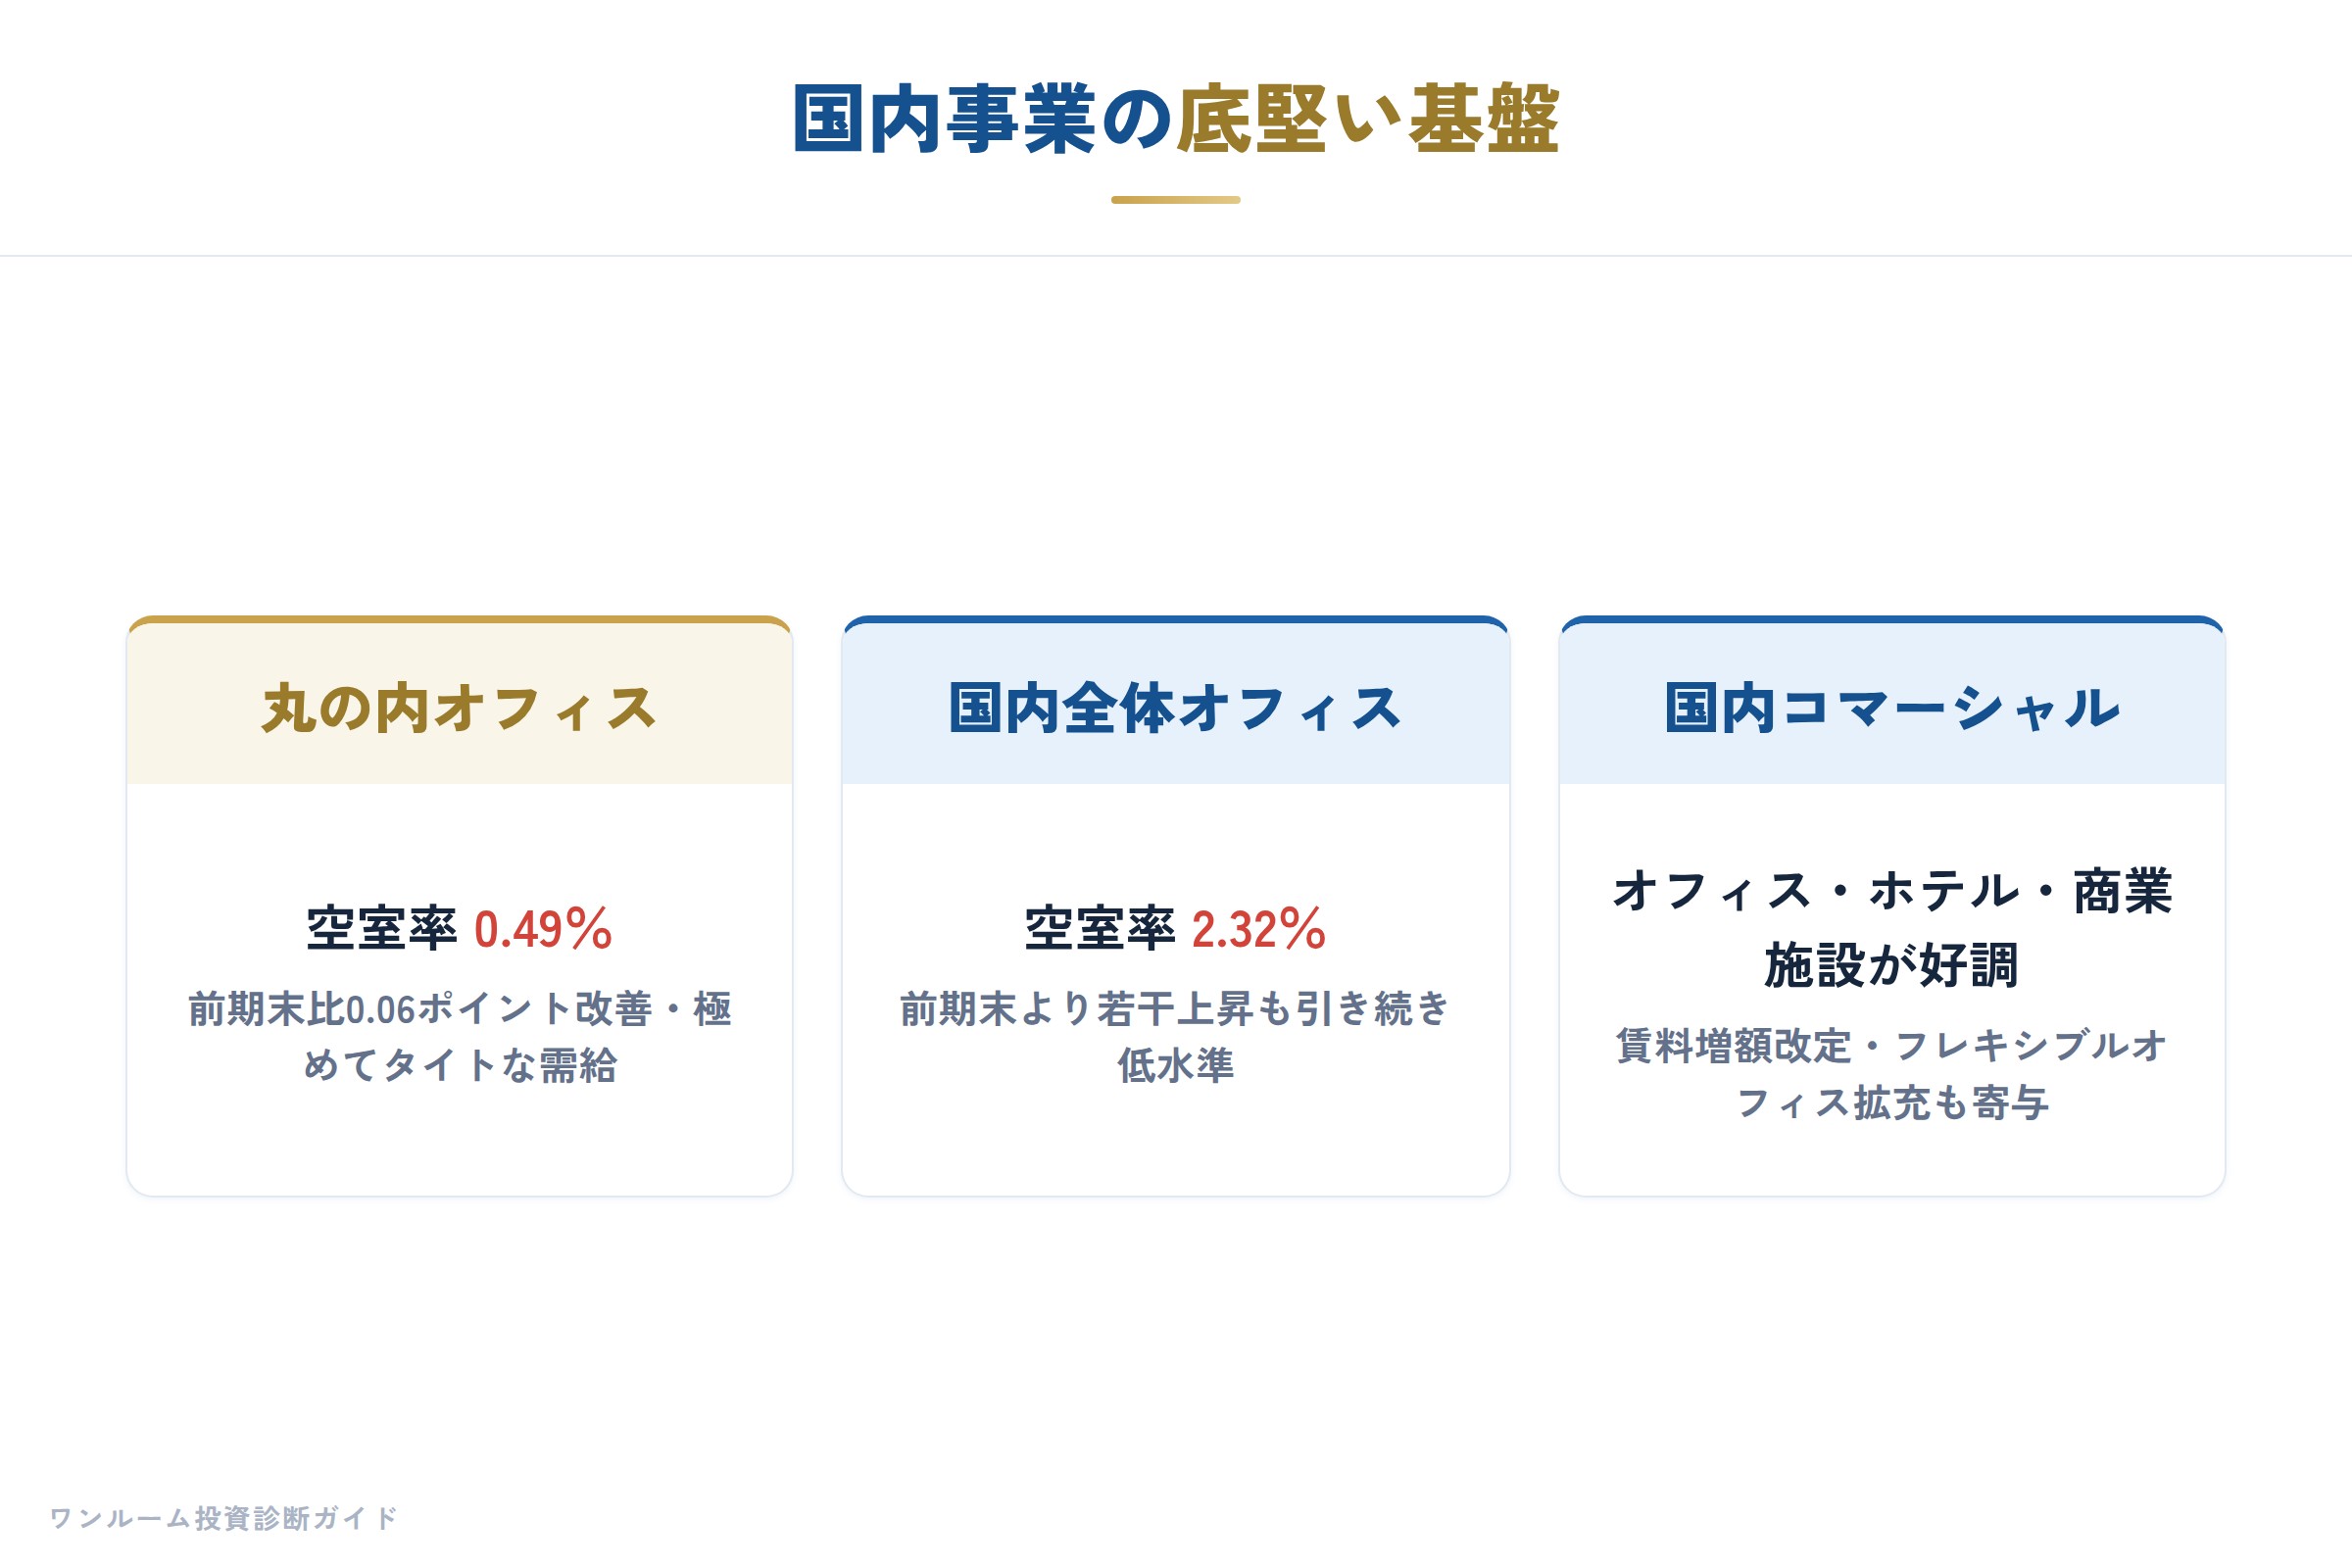Screen dimensions: 2352x1568
Task: Select the red 0.49% vacancy figure
Action: tap(543, 929)
